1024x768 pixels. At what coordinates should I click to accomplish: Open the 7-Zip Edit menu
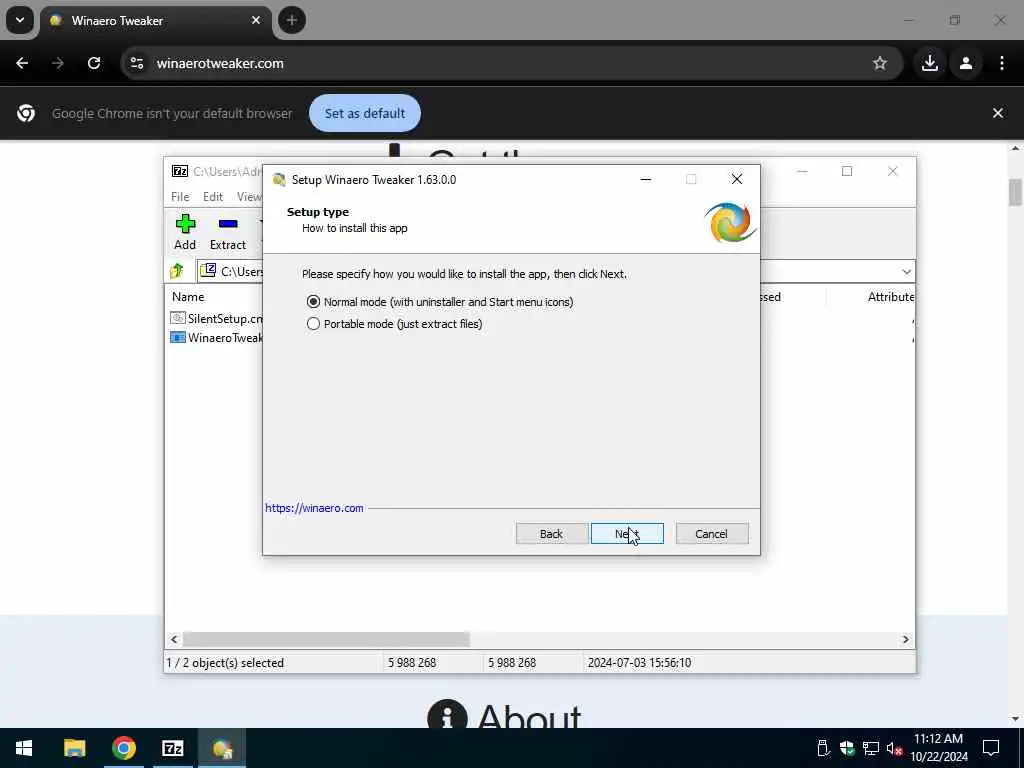213,197
